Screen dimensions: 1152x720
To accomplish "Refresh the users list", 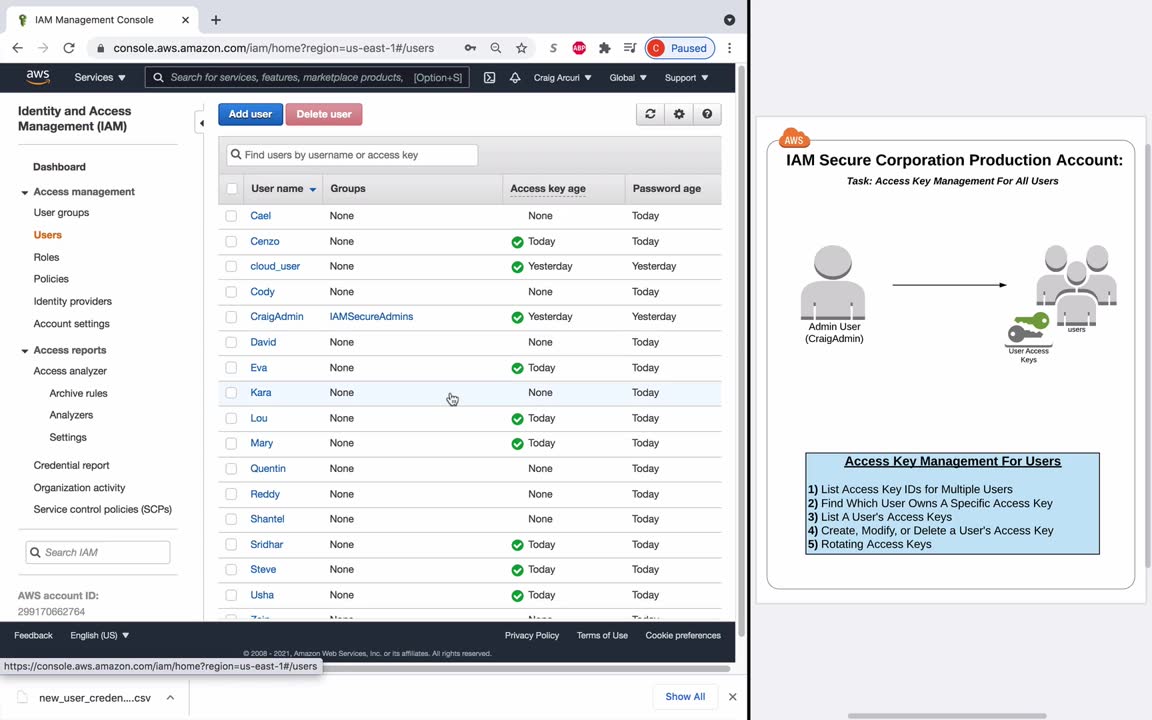I will (x=650, y=114).
